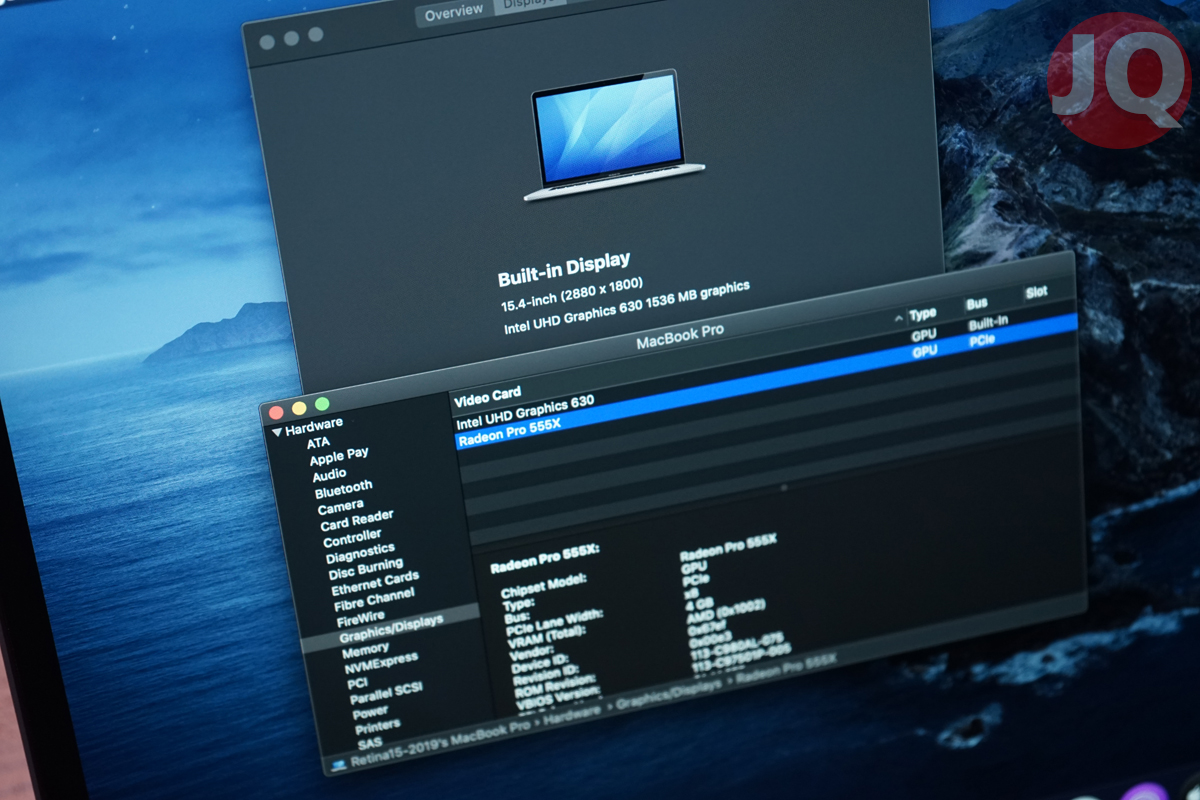
Task: Switch to Overview tab in About This Mac
Action: 454,14
